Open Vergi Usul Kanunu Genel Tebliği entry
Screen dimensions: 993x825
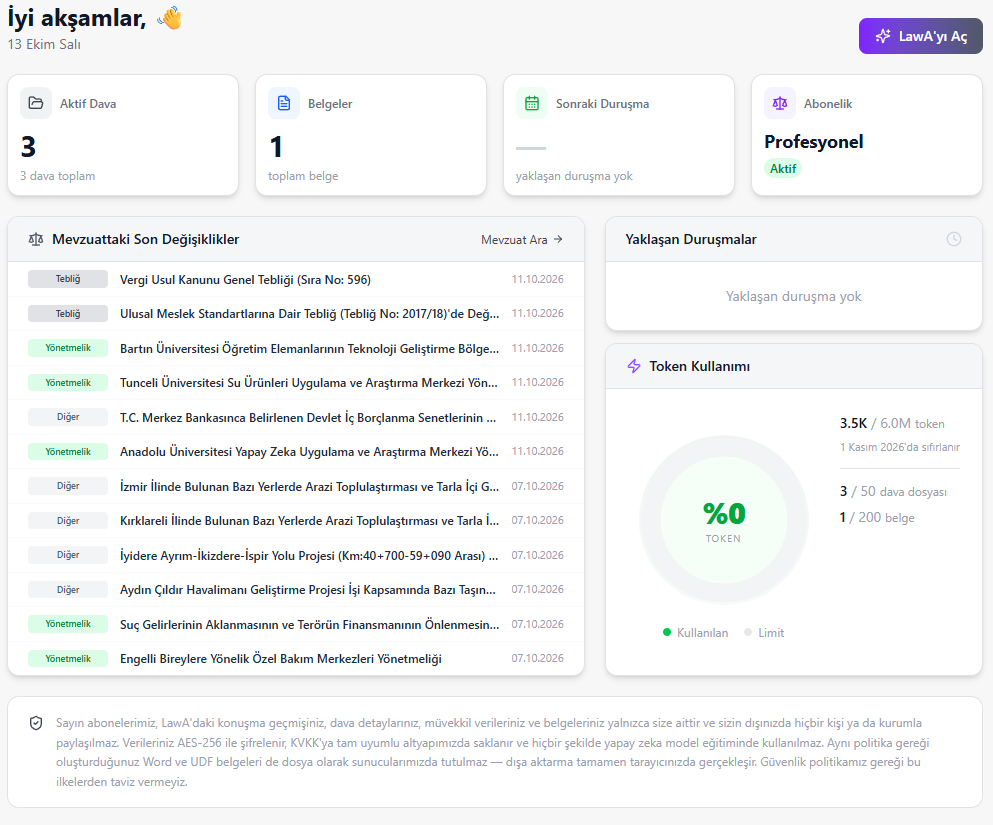[x=296, y=279]
